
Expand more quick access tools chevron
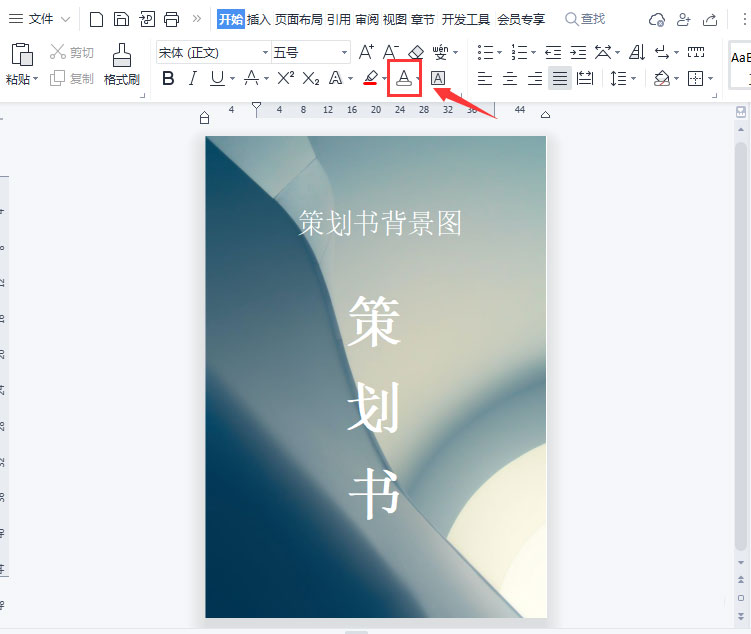(196, 19)
